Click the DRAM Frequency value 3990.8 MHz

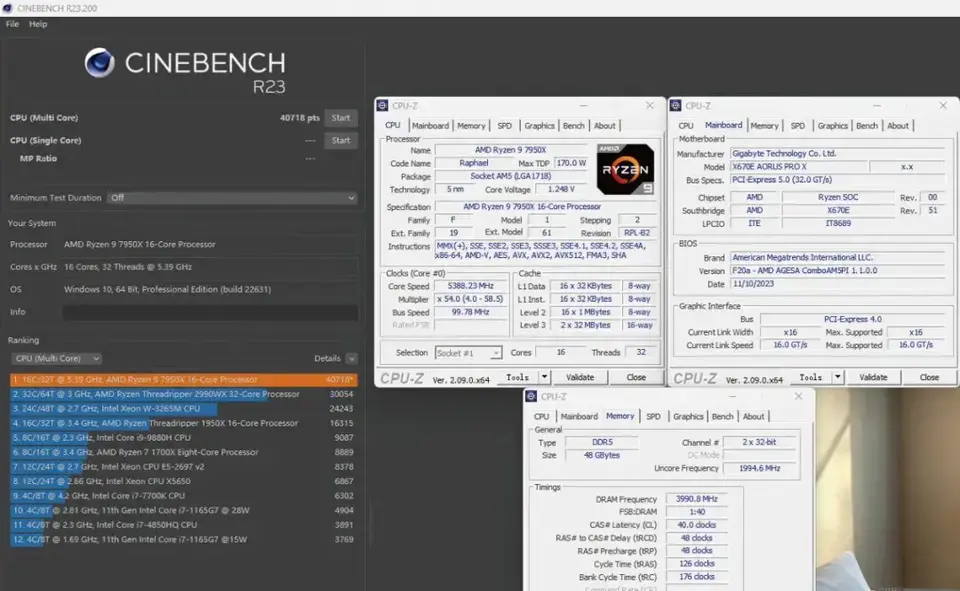click(x=697, y=499)
